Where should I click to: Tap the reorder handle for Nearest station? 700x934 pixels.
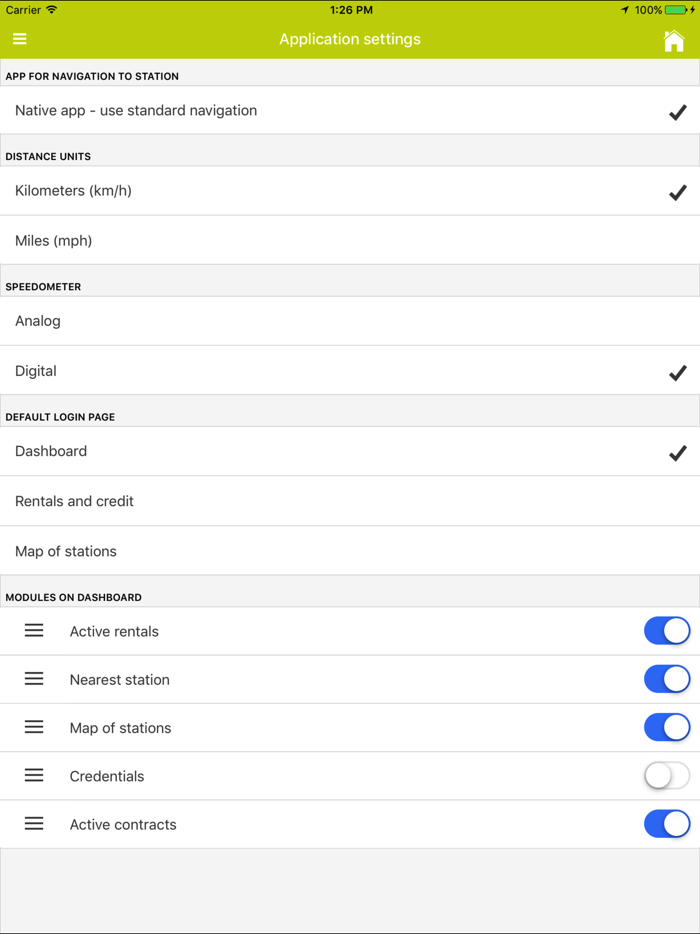point(33,679)
